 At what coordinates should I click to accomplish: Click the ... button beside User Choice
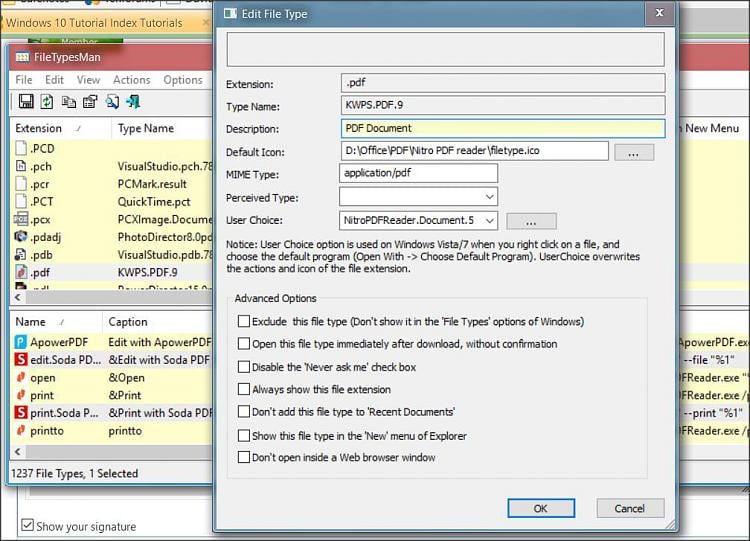pyautogui.click(x=531, y=221)
